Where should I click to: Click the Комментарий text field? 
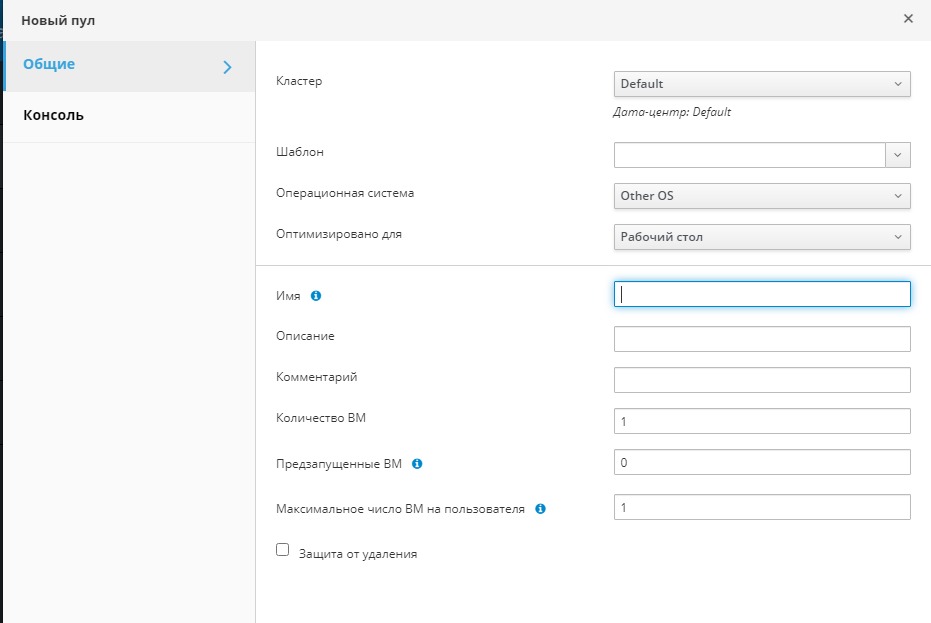pos(761,380)
